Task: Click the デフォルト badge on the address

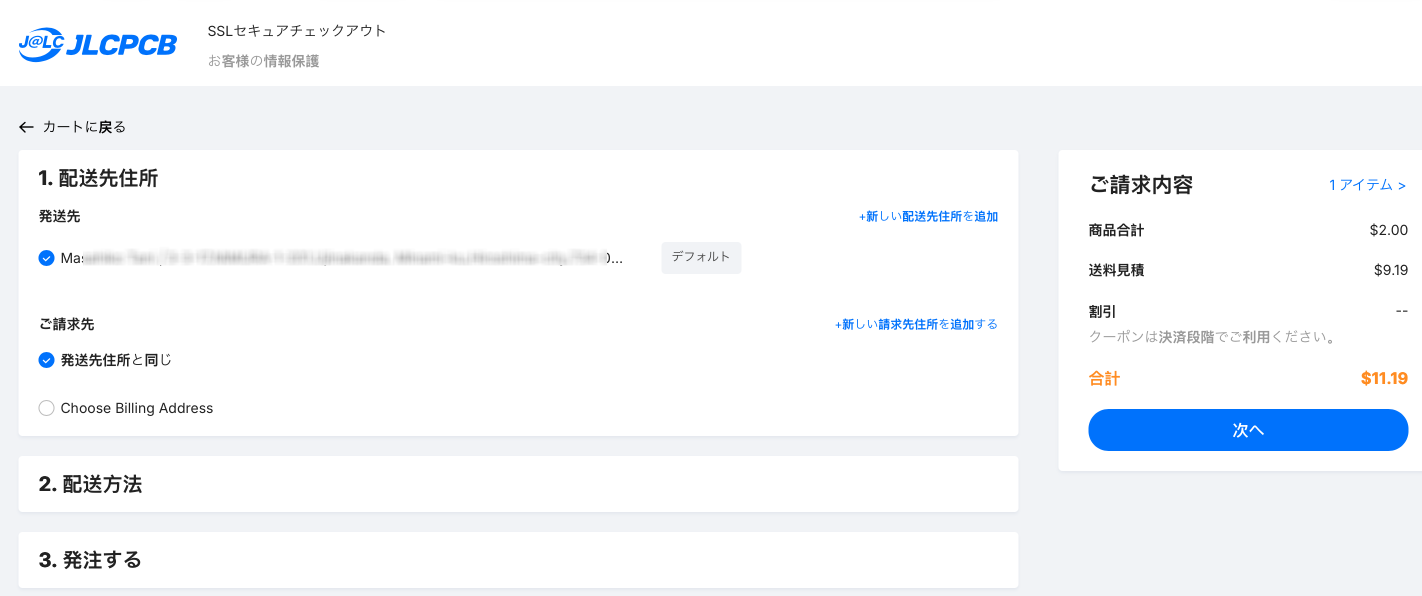Action: click(701, 257)
